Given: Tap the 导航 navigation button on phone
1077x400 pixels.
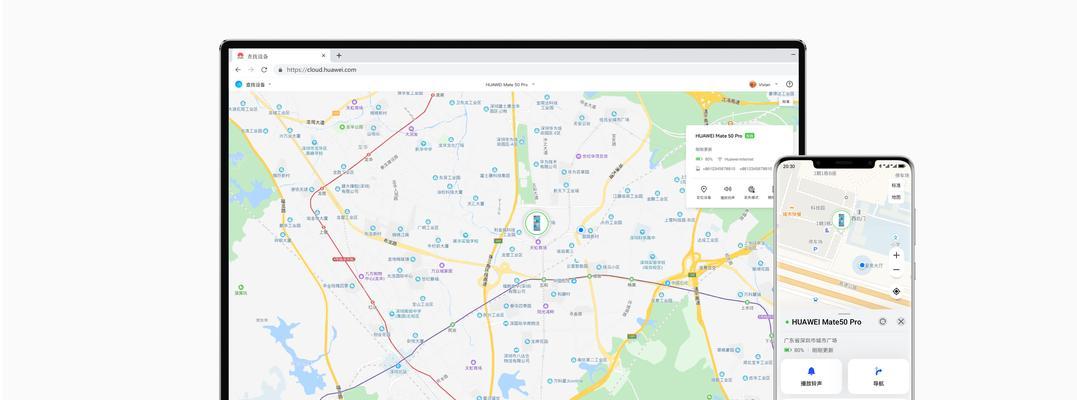Looking at the screenshot, I should point(878,376).
